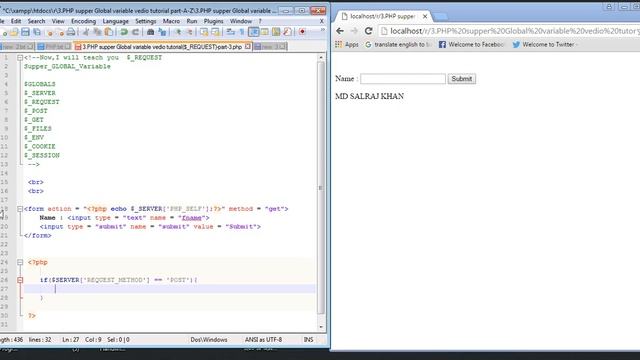Click the Print icon in Notepad++
The image size is (640, 360).
(71, 32)
